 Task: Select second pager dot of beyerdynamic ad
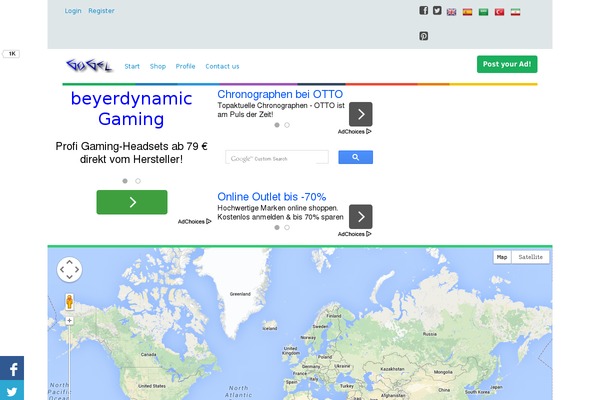(x=138, y=181)
